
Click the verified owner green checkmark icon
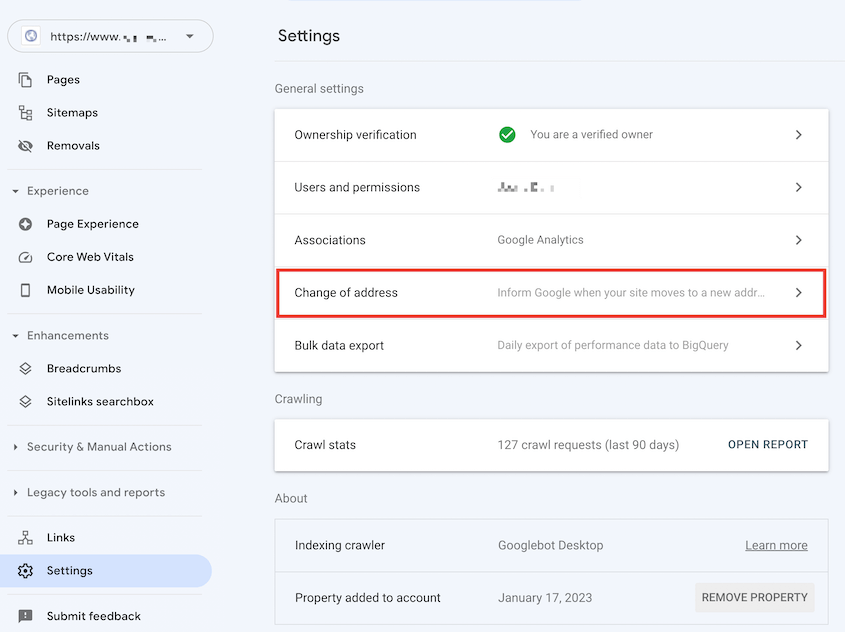point(507,134)
